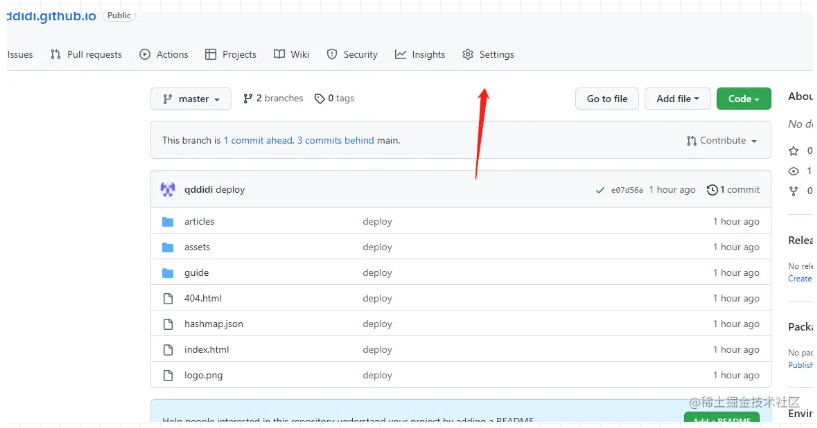Click the Settings gear icon

tap(468, 54)
